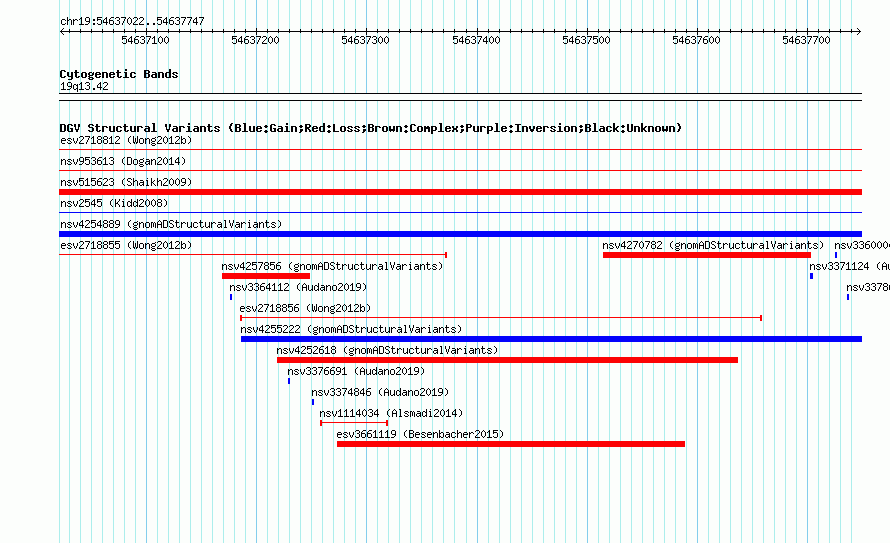Select the nsv4255222 blue gain bar

click(551, 339)
